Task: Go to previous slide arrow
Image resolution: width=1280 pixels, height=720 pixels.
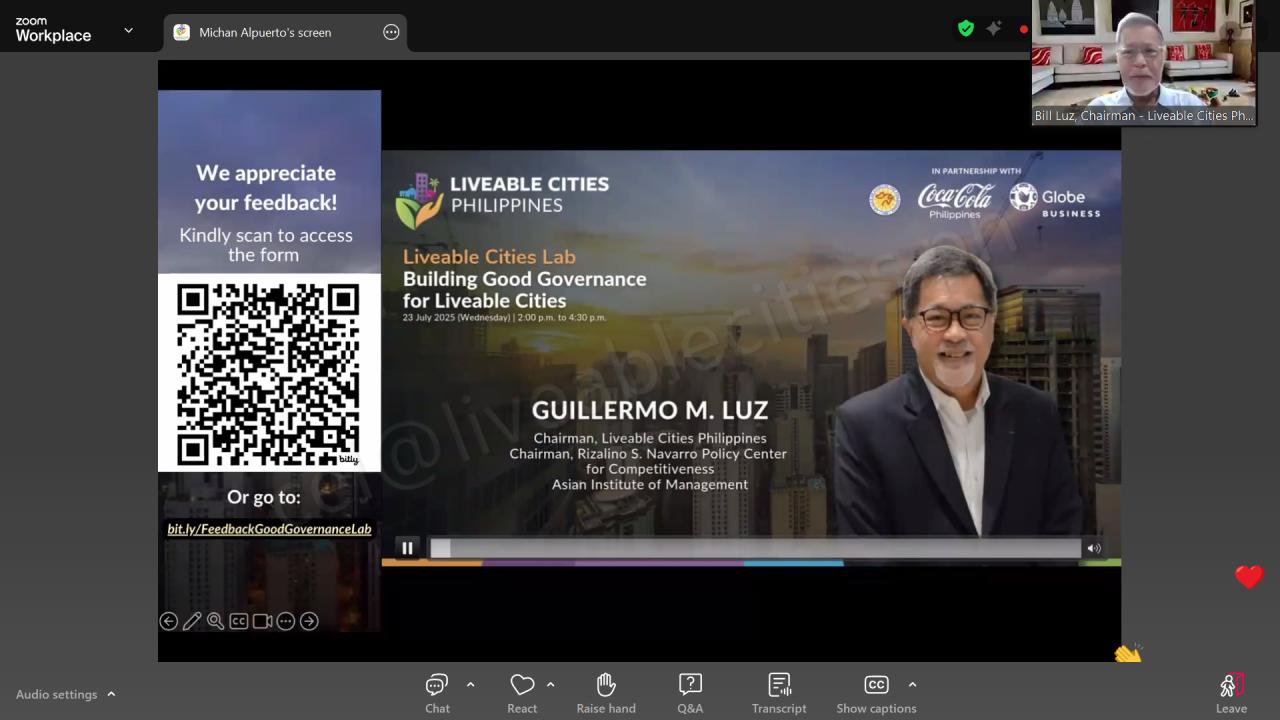Action: coord(169,621)
